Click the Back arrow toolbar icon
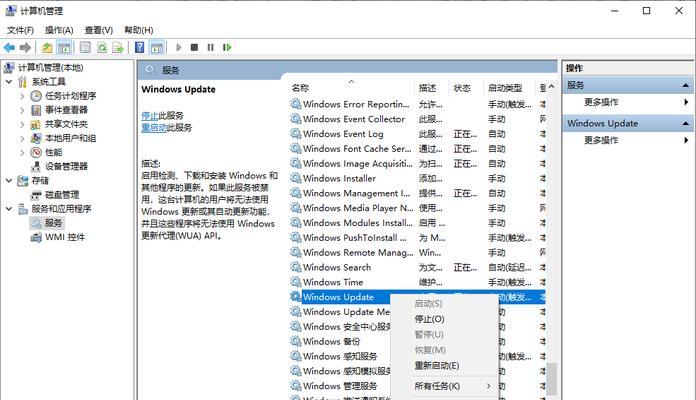The width and height of the screenshot is (696, 400). coord(9,47)
